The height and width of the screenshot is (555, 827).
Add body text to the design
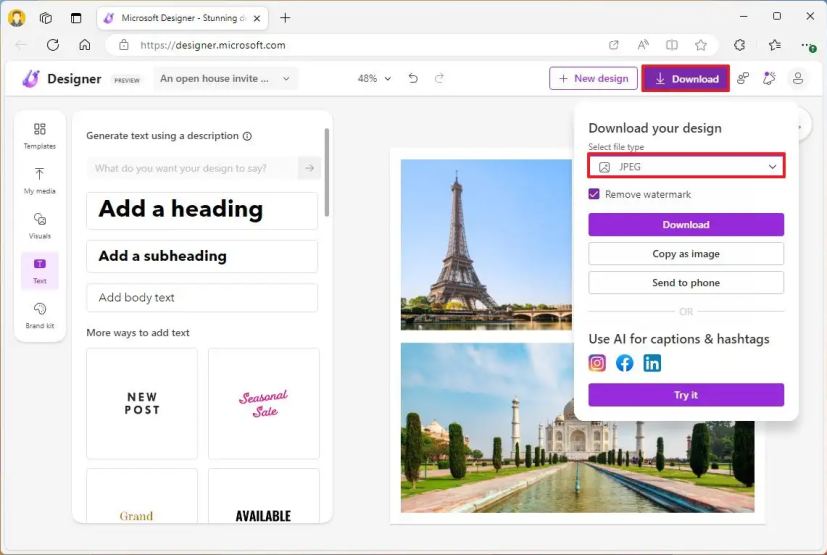click(x=202, y=298)
